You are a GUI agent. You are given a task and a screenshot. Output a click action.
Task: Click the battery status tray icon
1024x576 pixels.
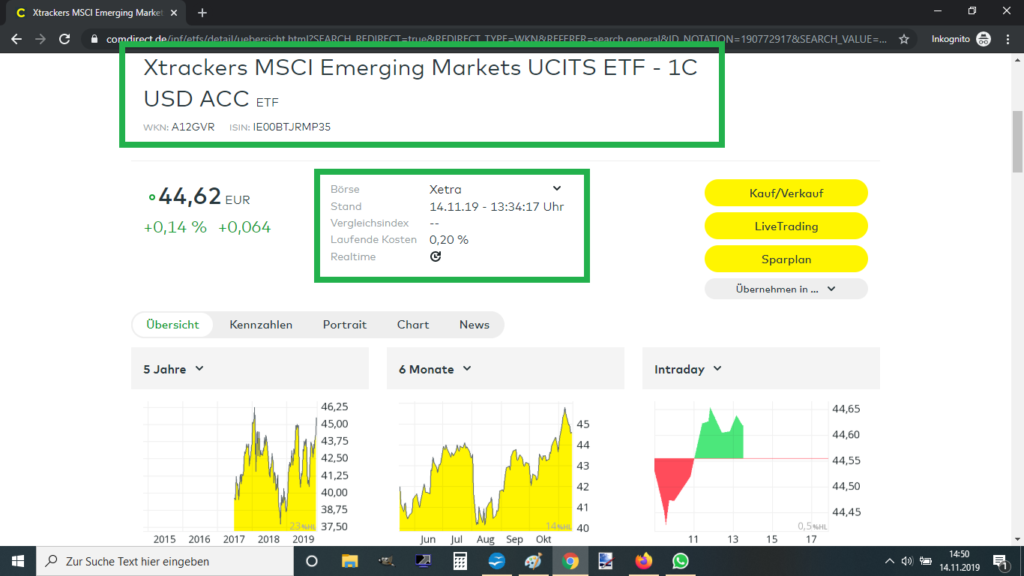pos(925,561)
